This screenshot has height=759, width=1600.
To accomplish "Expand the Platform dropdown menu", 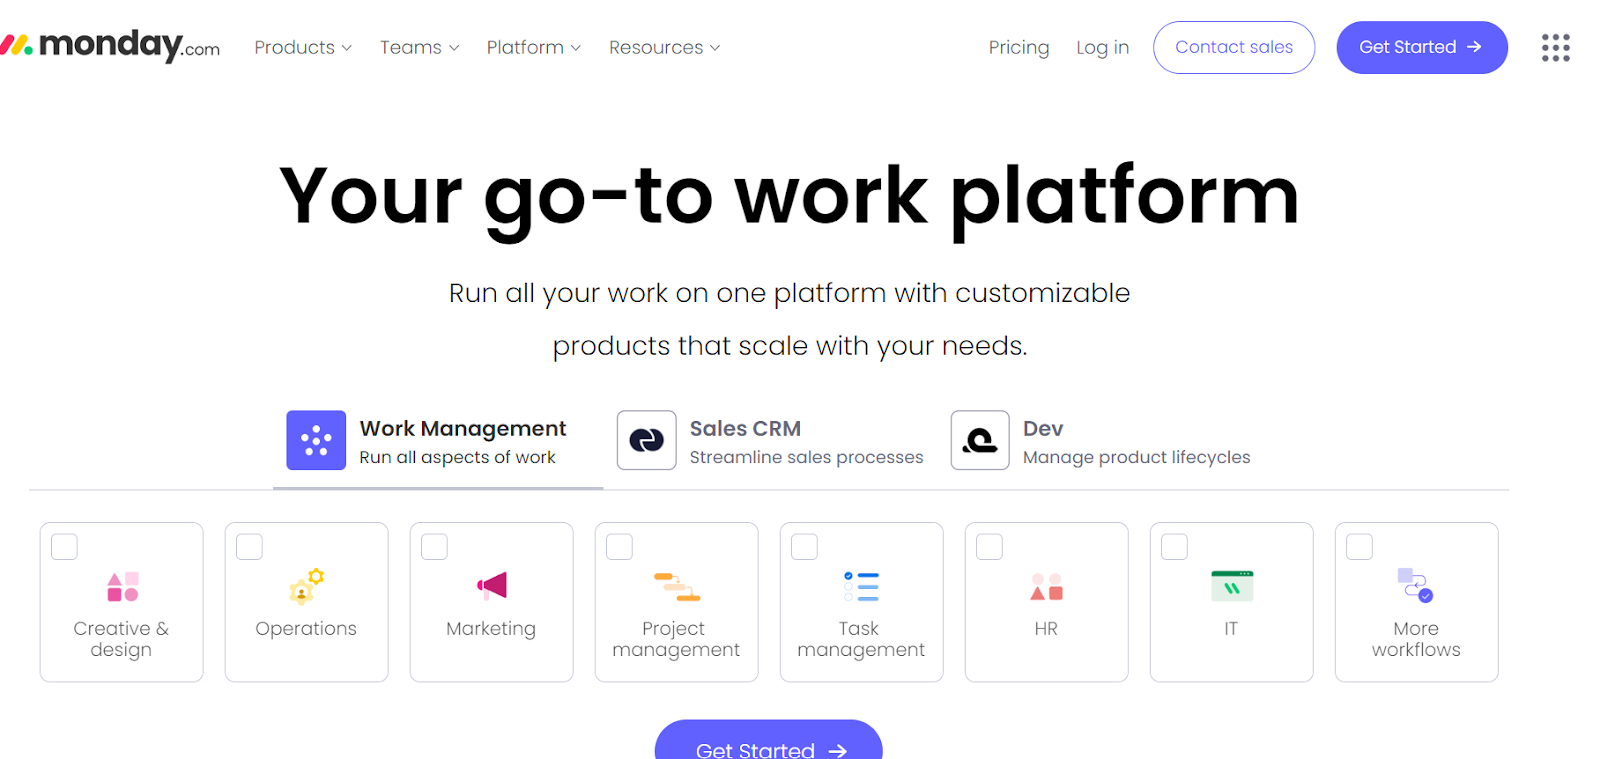I will point(534,47).
